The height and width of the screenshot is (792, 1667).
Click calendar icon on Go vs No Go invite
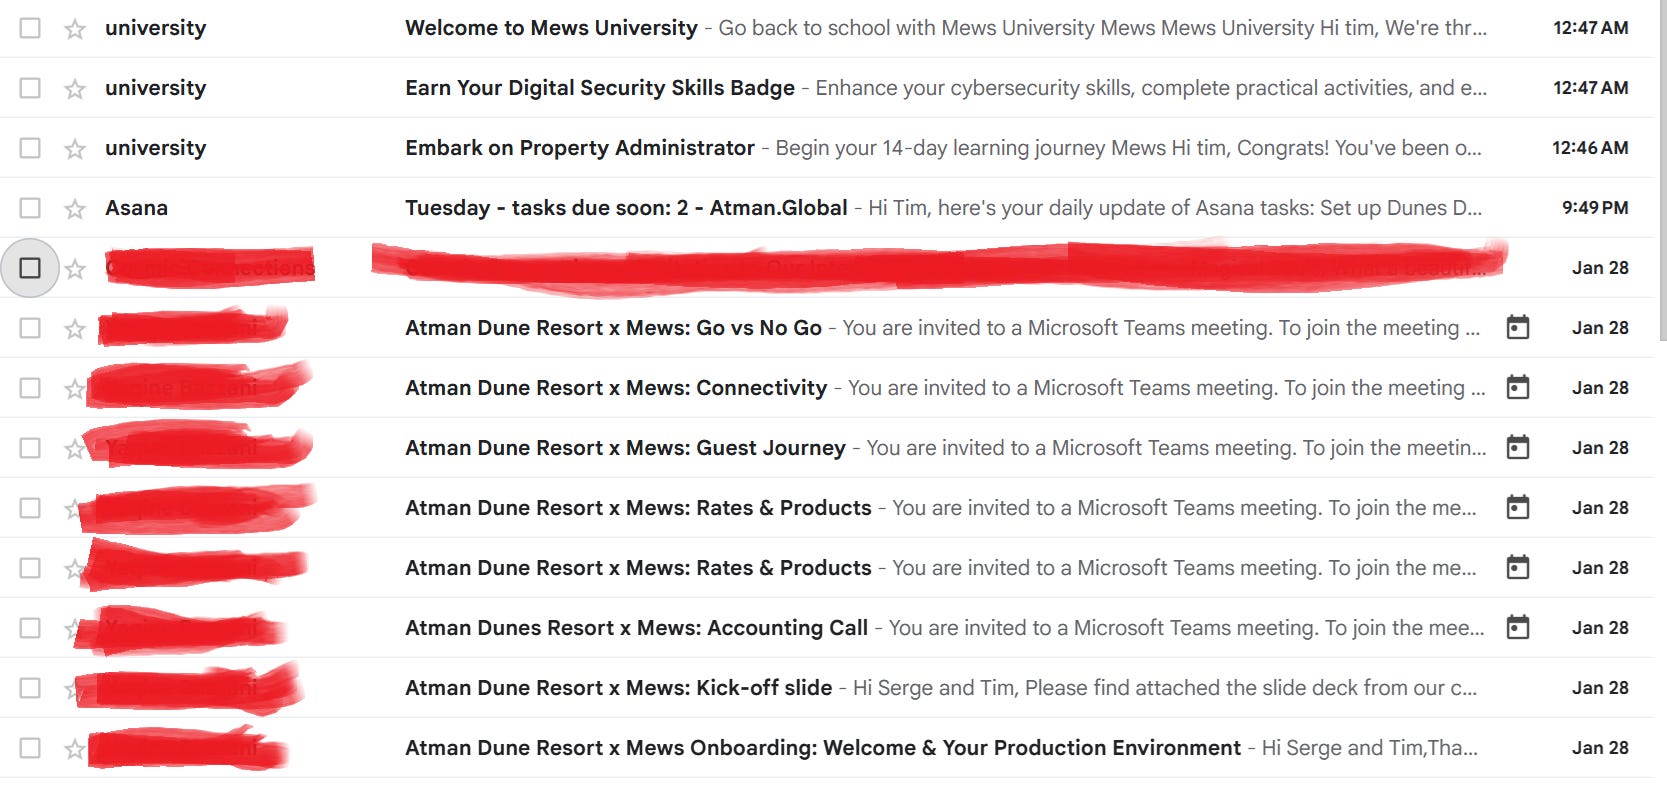point(1518,327)
